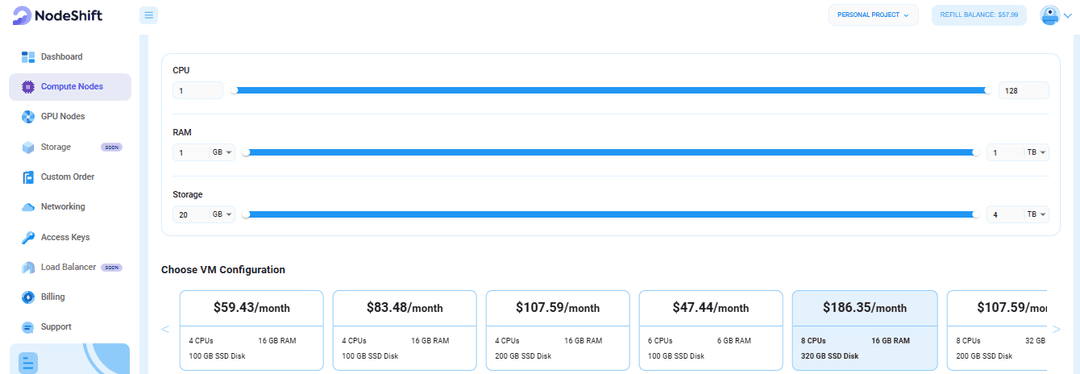This screenshot has height=374, width=1080.
Task: Toggle the sidebar with the hamburger button
Action: click(149, 14)
